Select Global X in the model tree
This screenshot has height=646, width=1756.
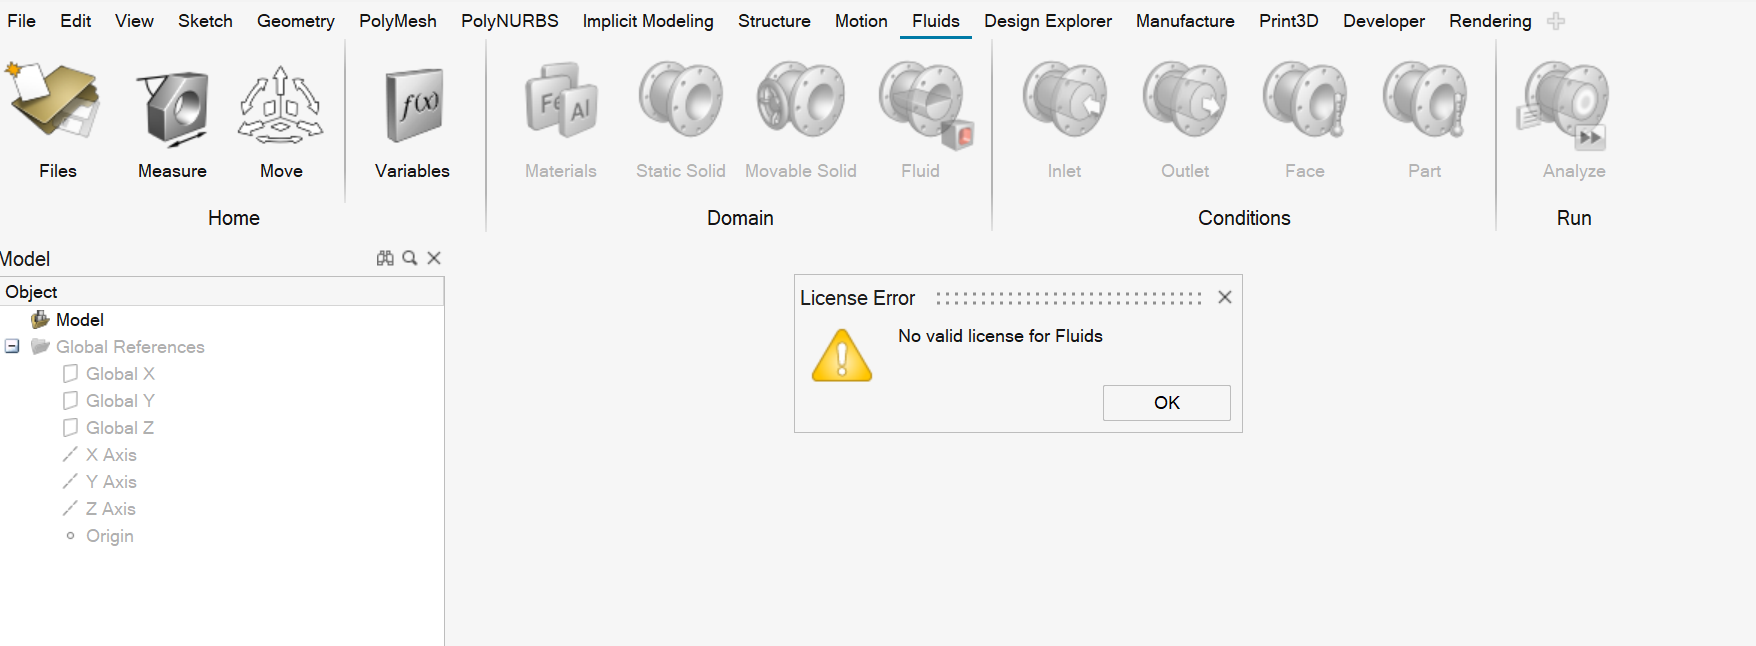[120, 374]
